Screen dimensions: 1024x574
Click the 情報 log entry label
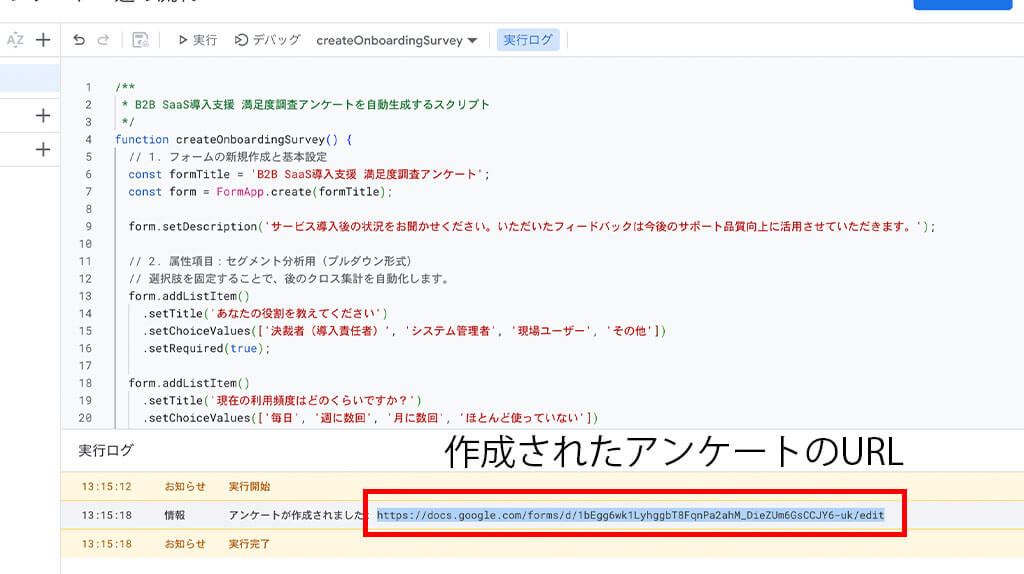click(x=174, y=515)
